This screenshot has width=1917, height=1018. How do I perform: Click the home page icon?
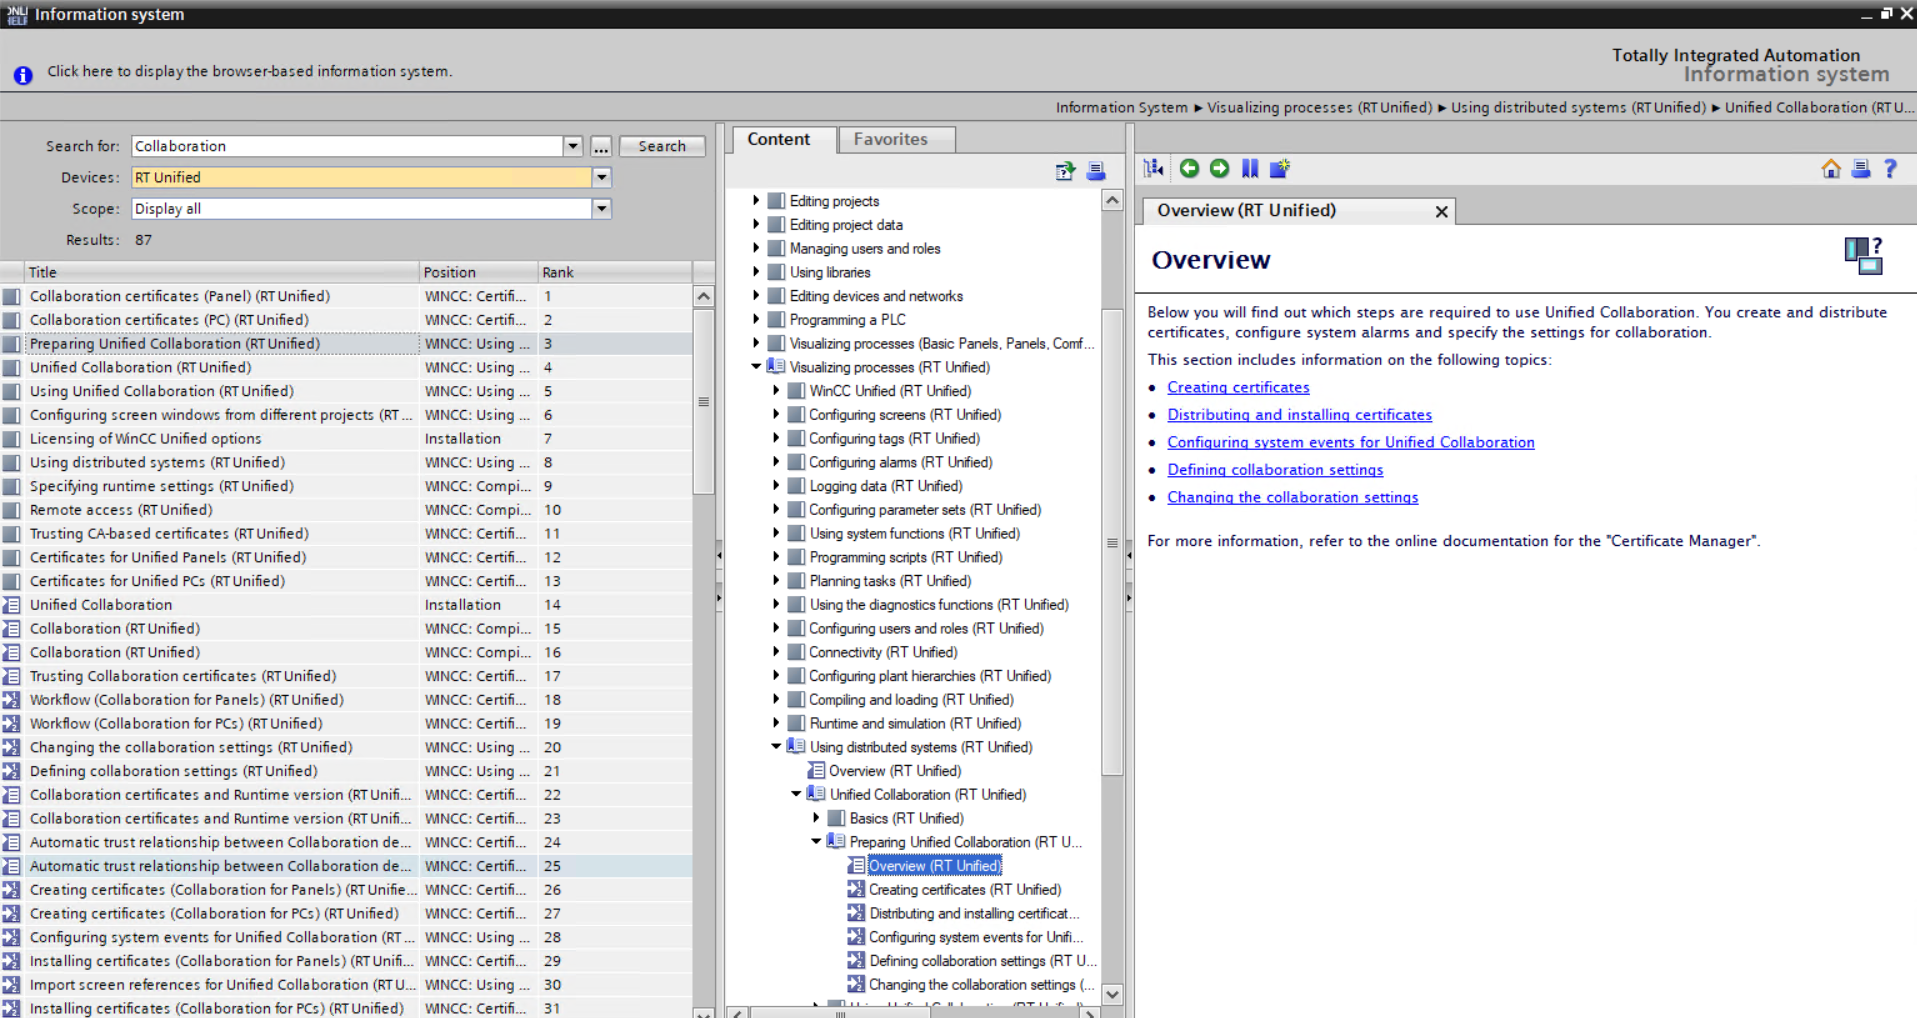1831,169
